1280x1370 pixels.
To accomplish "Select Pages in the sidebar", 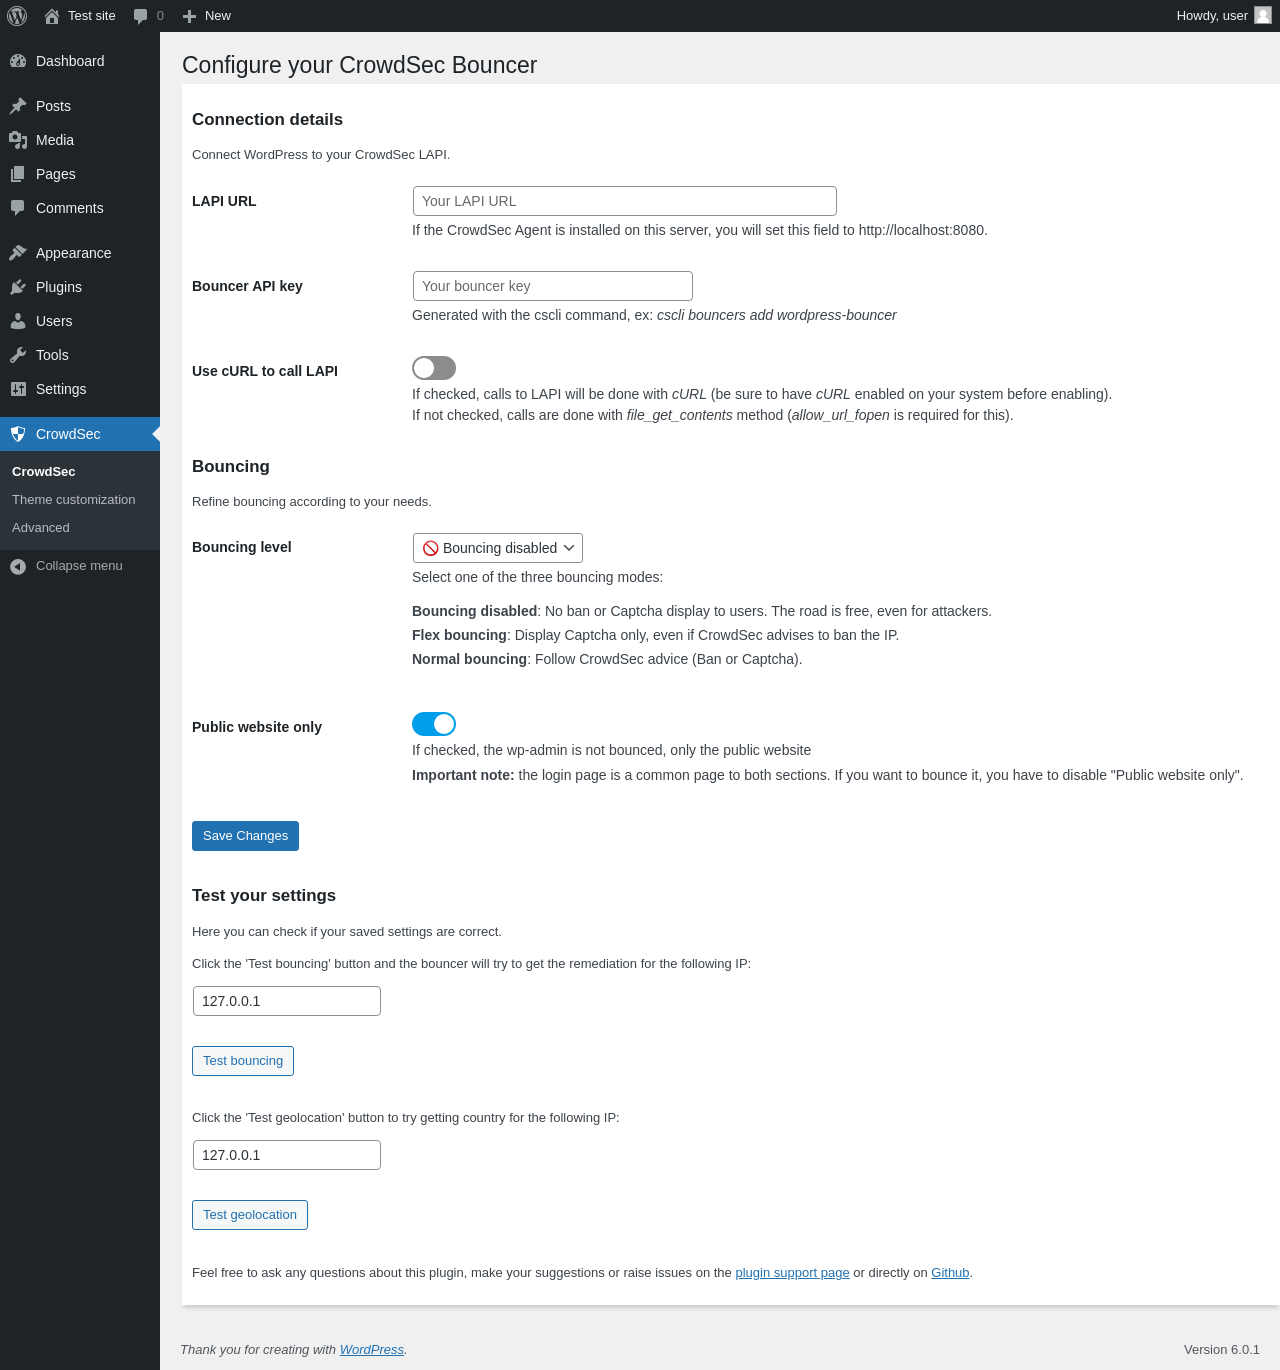I will pos(80,174).
